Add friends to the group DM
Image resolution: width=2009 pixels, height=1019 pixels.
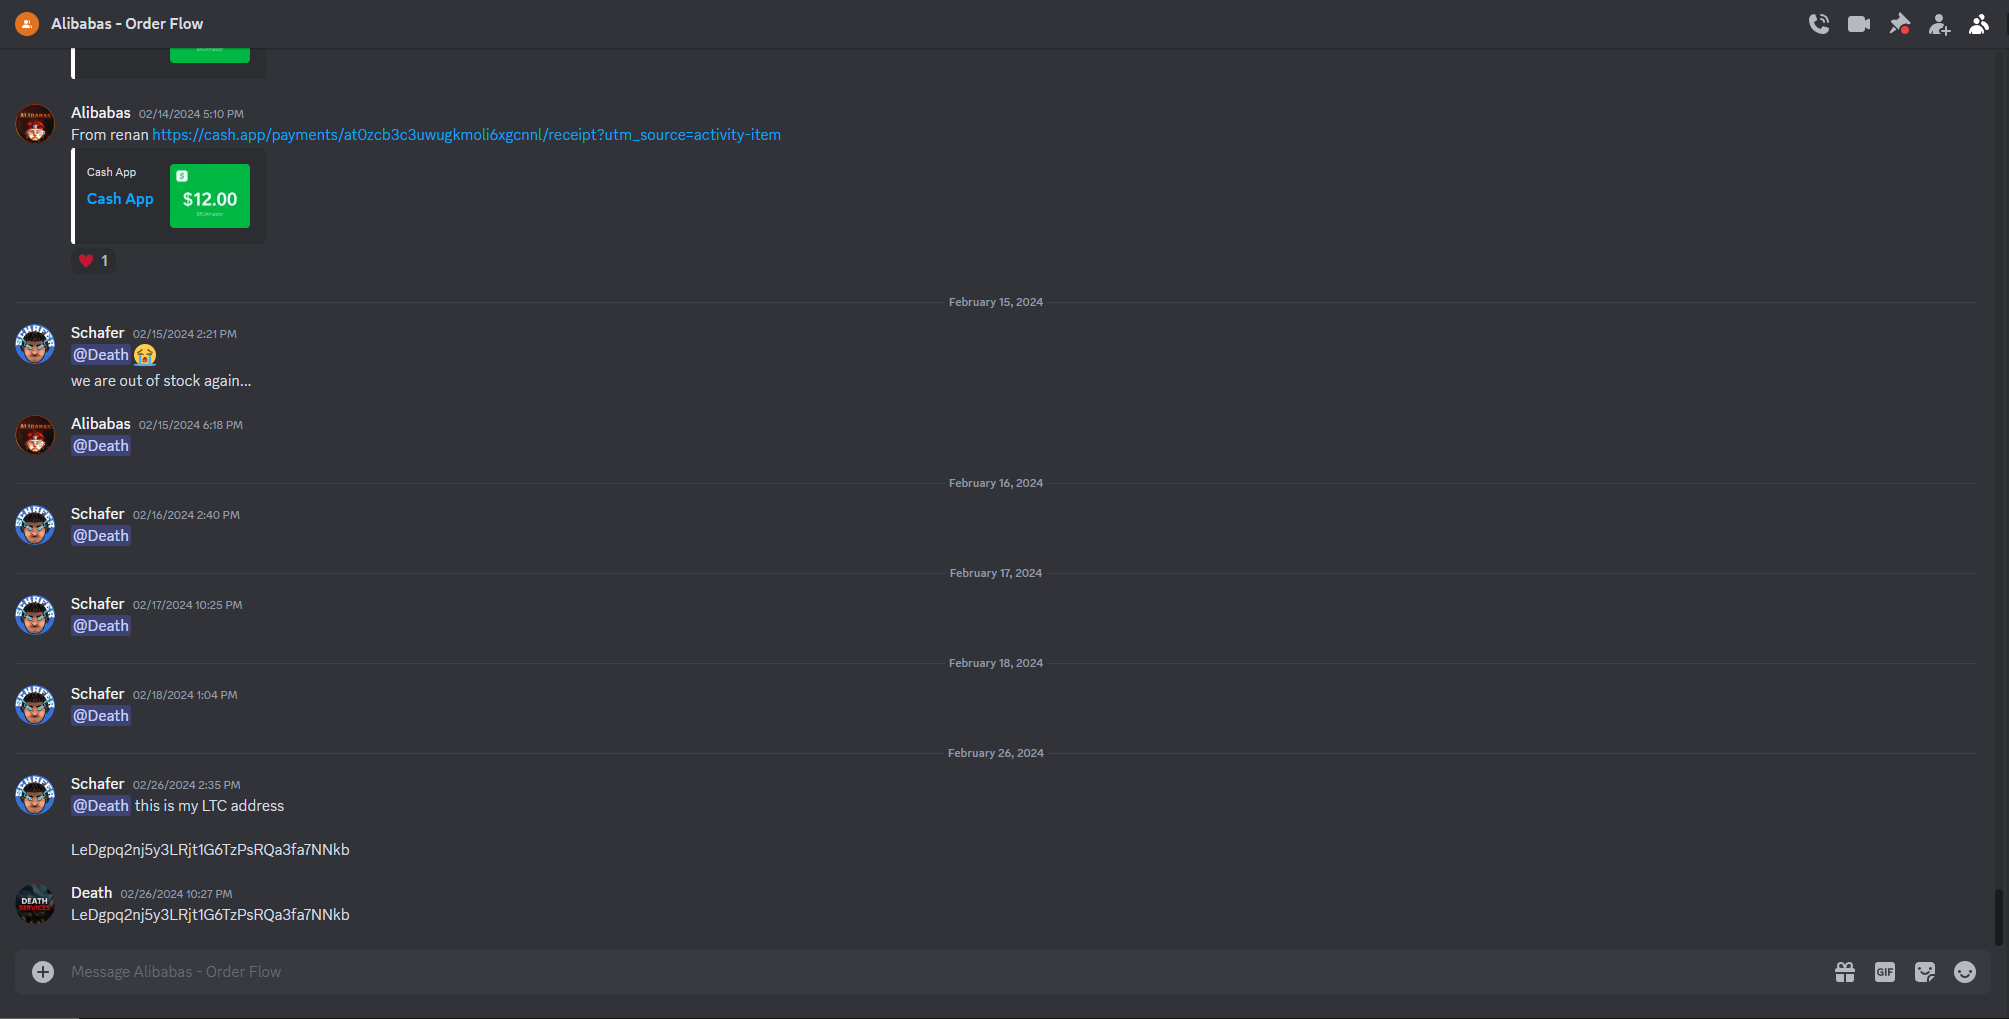point(1939,24)
